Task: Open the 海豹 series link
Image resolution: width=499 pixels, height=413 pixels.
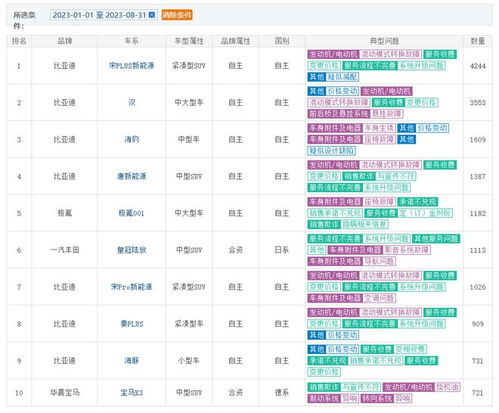Action: point(132,139)
